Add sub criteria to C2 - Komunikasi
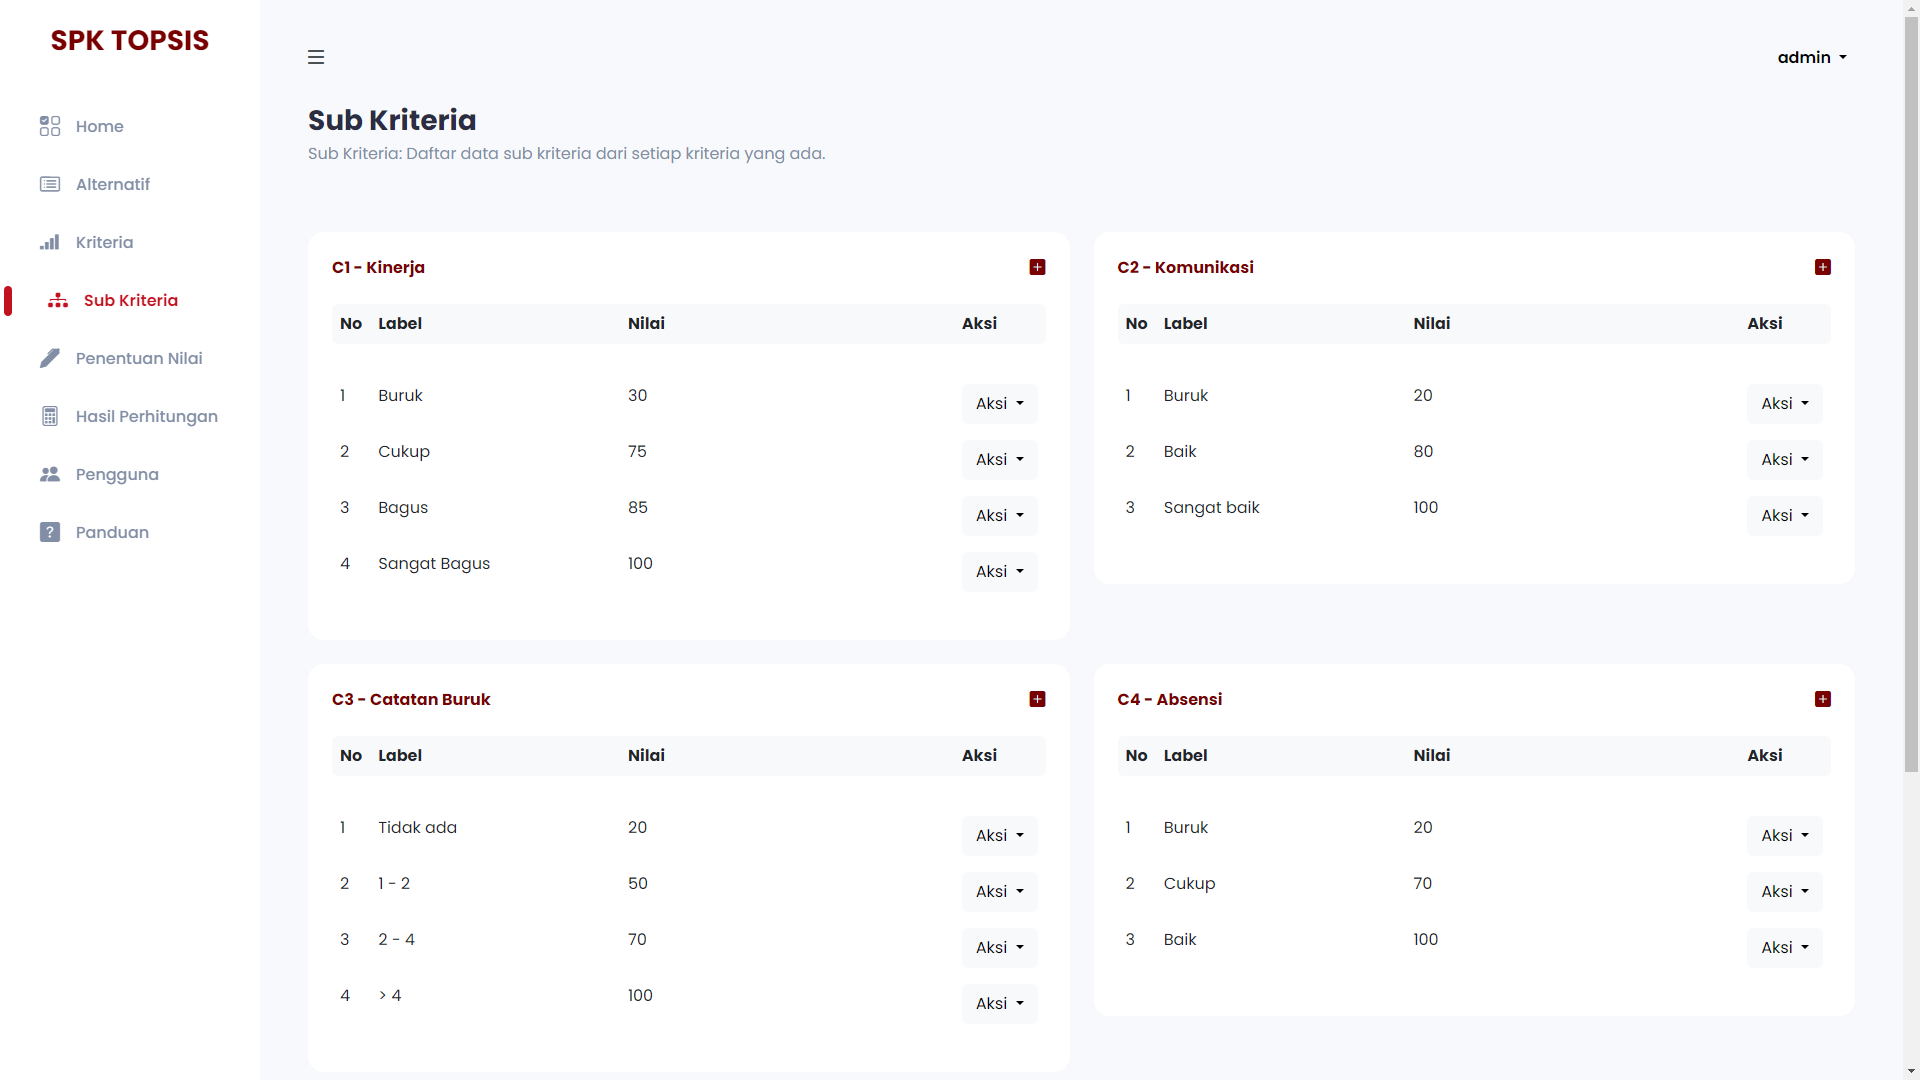 (1823, 267)
